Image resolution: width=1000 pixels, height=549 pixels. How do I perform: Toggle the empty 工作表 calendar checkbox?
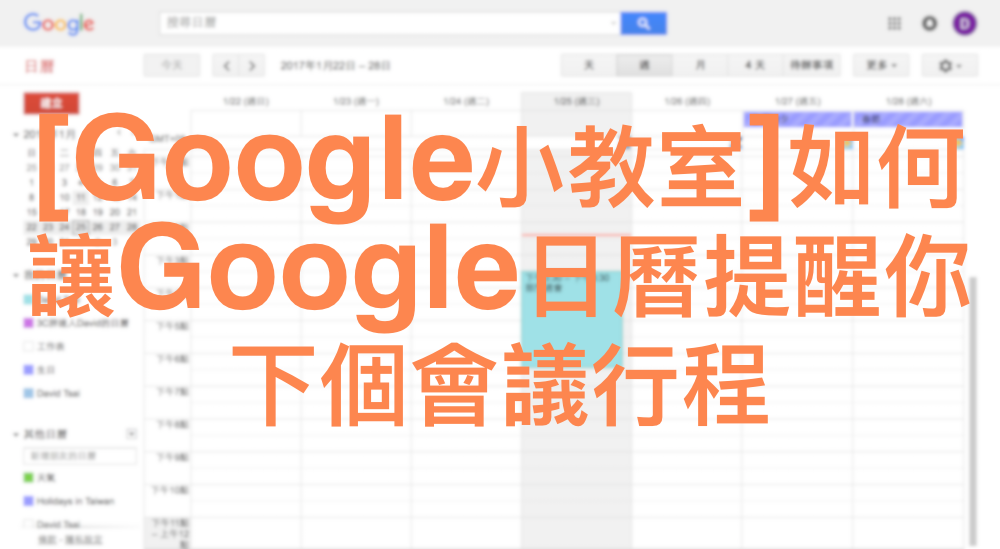coord(28,346)
